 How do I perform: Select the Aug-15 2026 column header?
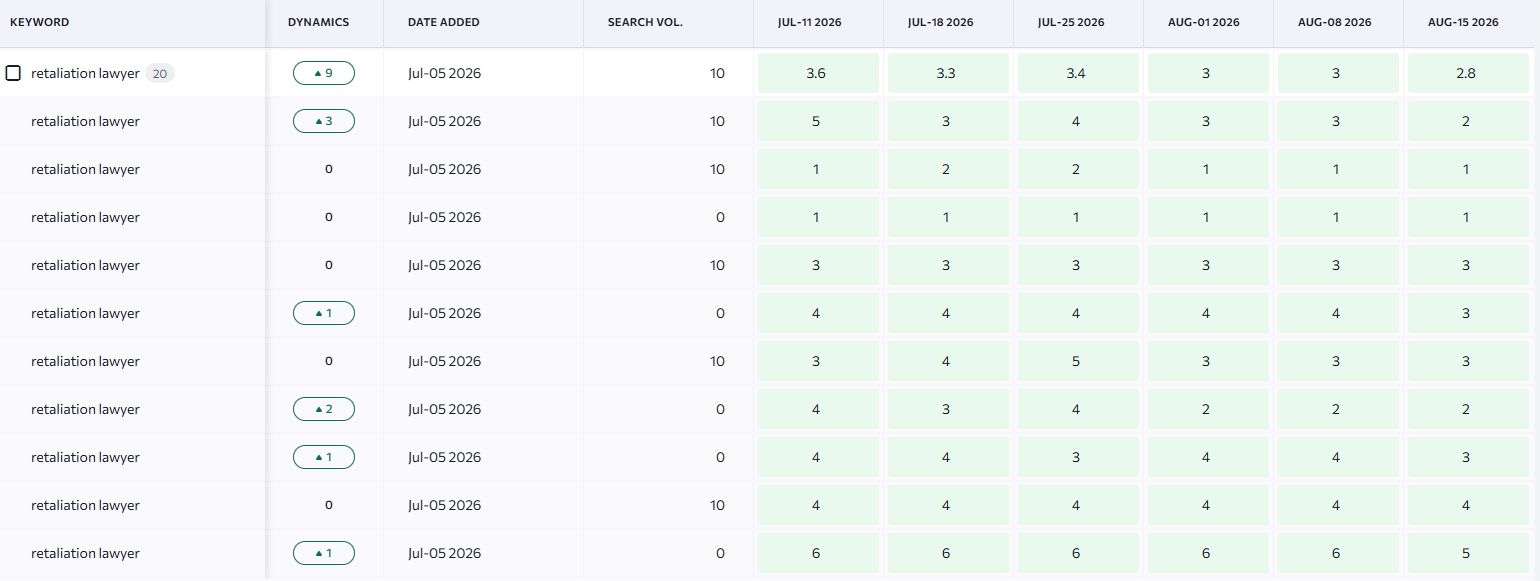pos(1466,22)
